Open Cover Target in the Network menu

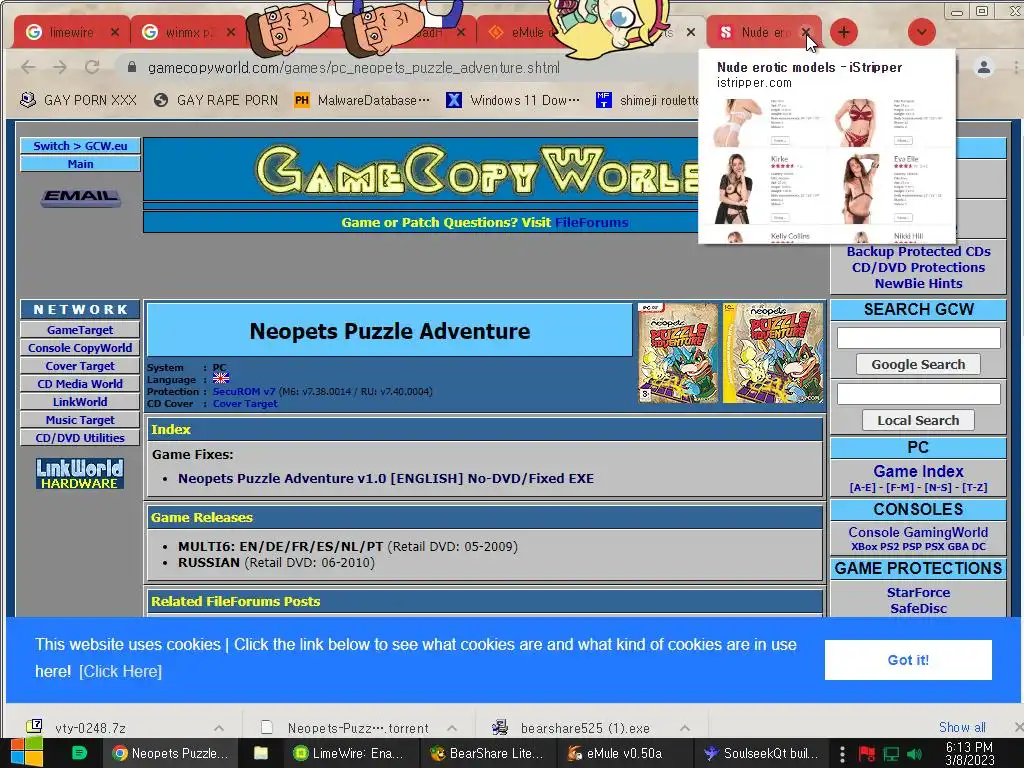pyautogui.click(x=80, y=366)
